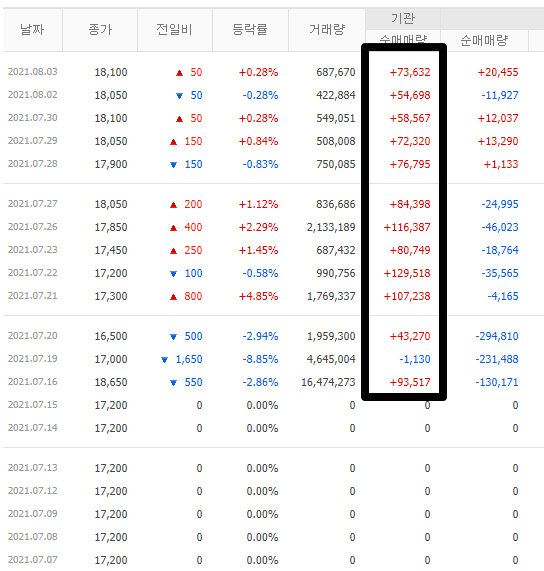Click the +2.29% change rate

(258, 227)
